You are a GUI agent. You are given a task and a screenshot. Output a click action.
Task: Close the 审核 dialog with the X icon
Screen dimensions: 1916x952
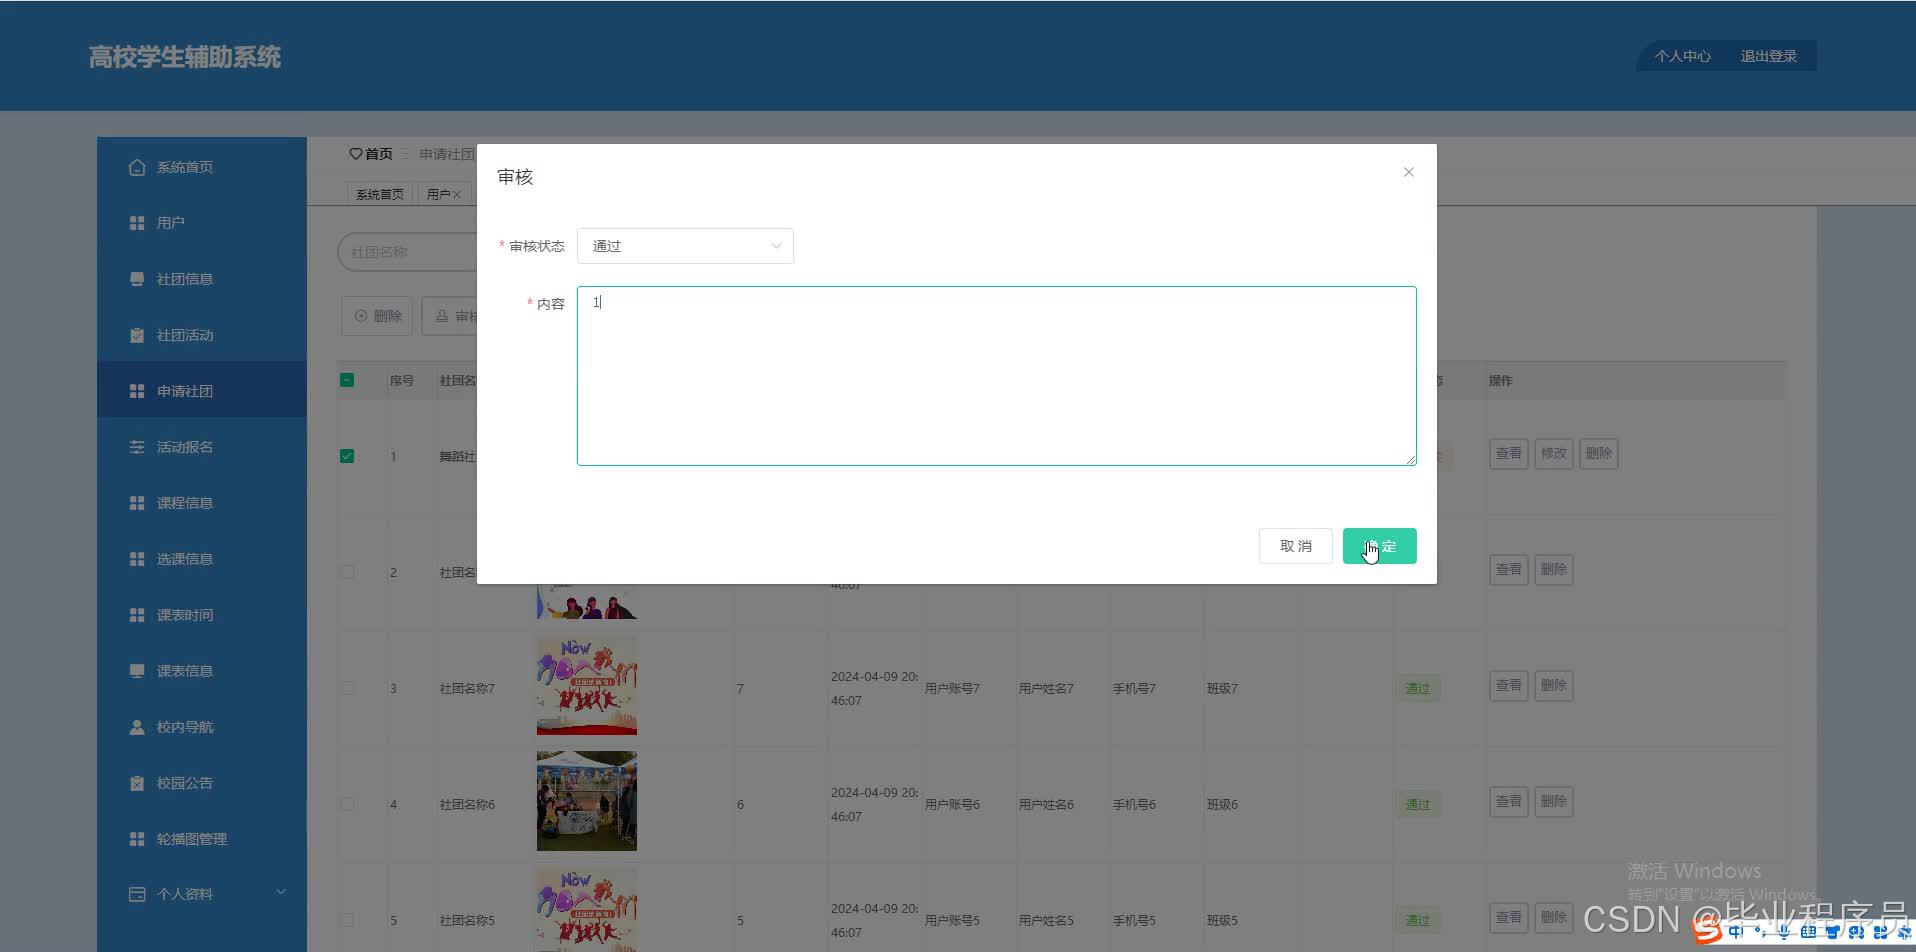(x=1408, y=172)
